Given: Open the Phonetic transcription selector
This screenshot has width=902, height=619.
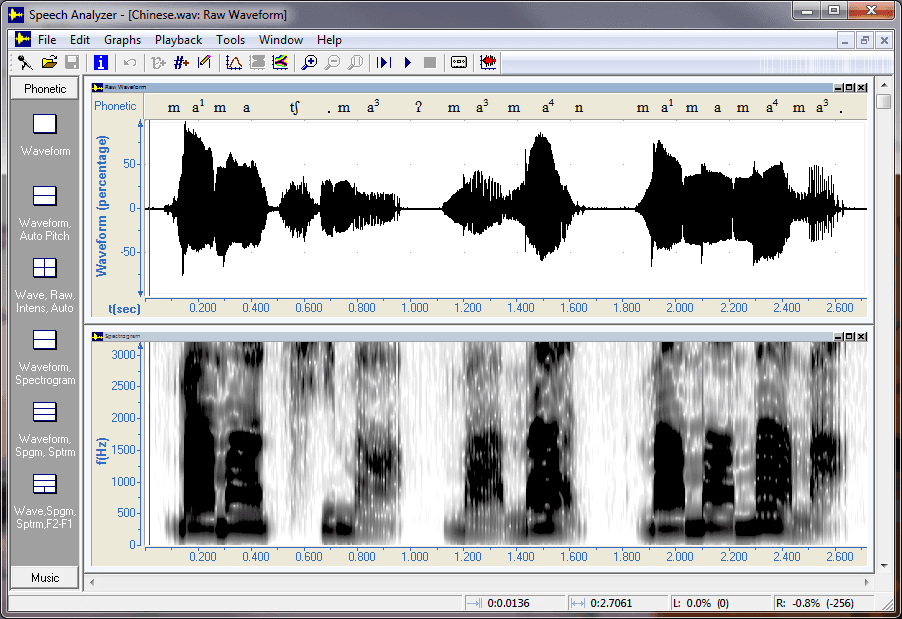Looking at the screenshot, I should coord(115,105).
